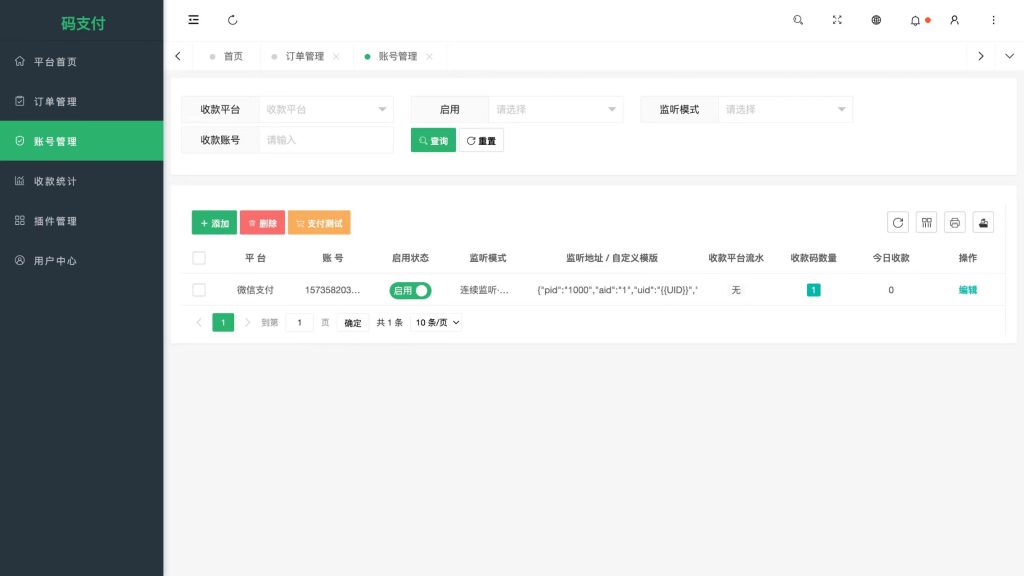Select page 1 in the pagination control
The image size is (1024, 576).
tap(222, 322)
